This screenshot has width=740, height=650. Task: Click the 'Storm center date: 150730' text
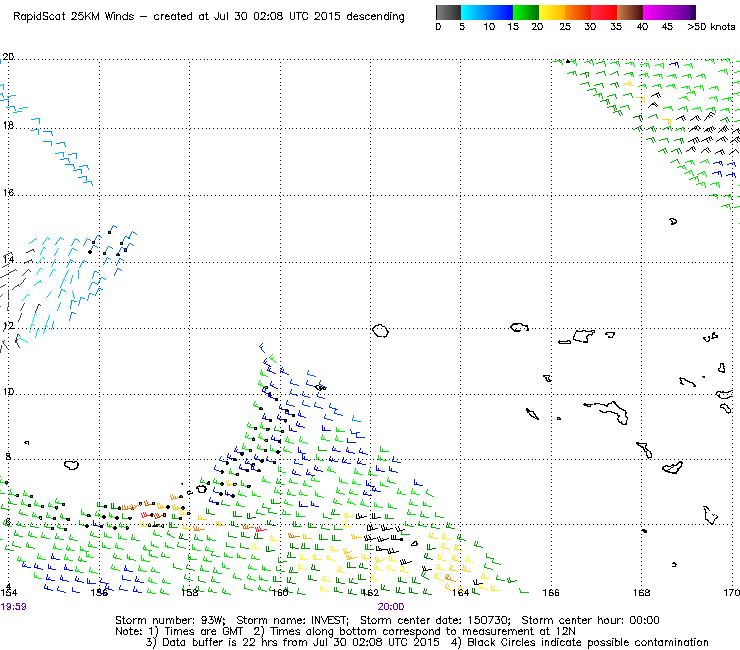coord(435,620)
